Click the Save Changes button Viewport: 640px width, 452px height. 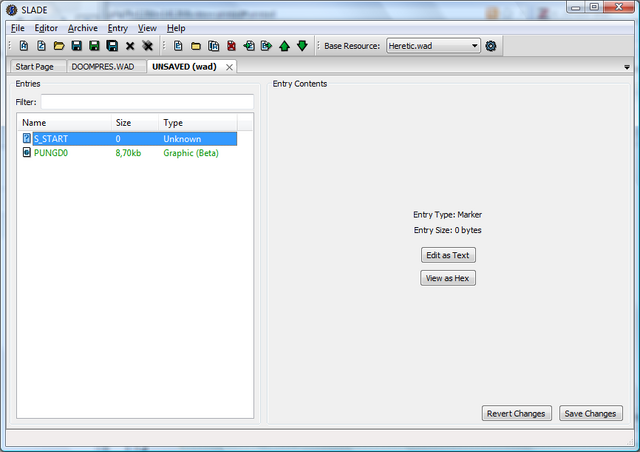coord(590,413)
